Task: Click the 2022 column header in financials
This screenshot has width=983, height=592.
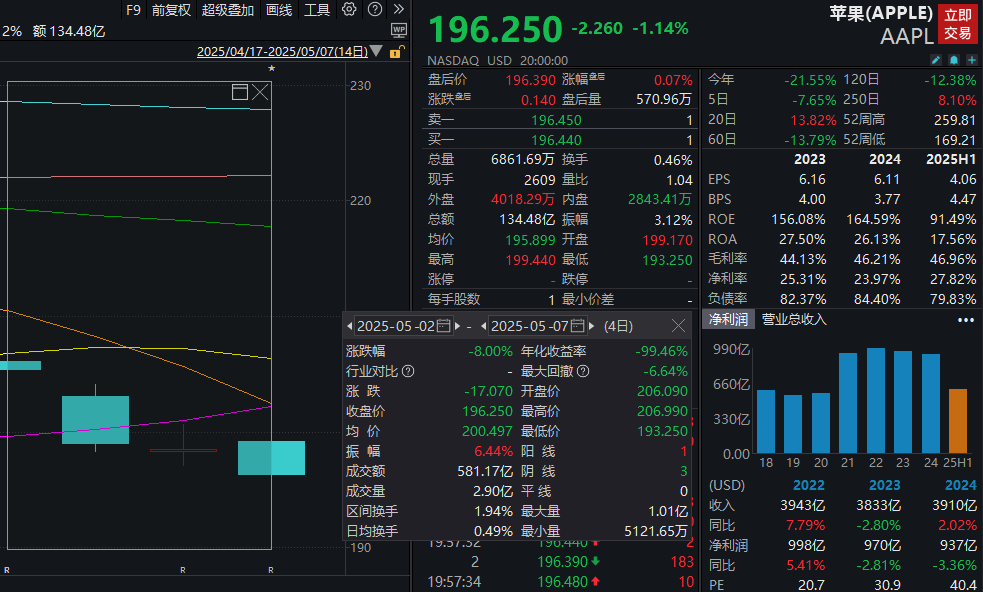Action: click(x=809, y=485)
